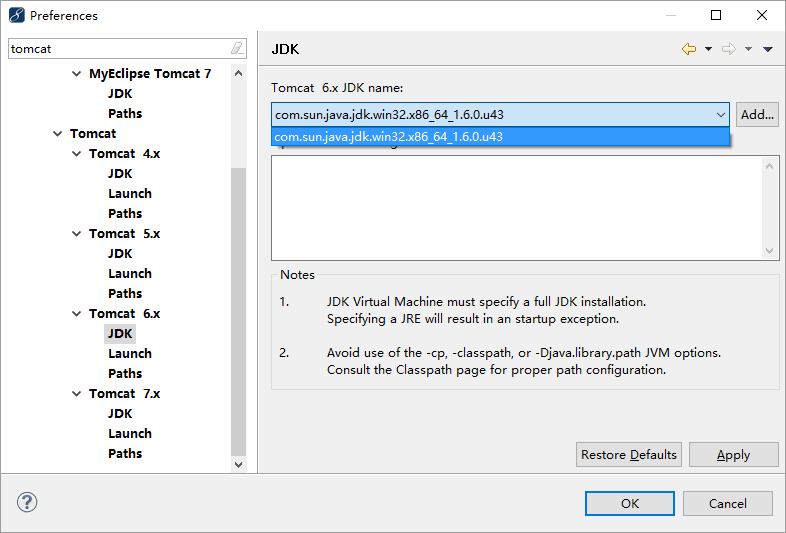Collapse the Tomcat 7.x node

point(77,394)
